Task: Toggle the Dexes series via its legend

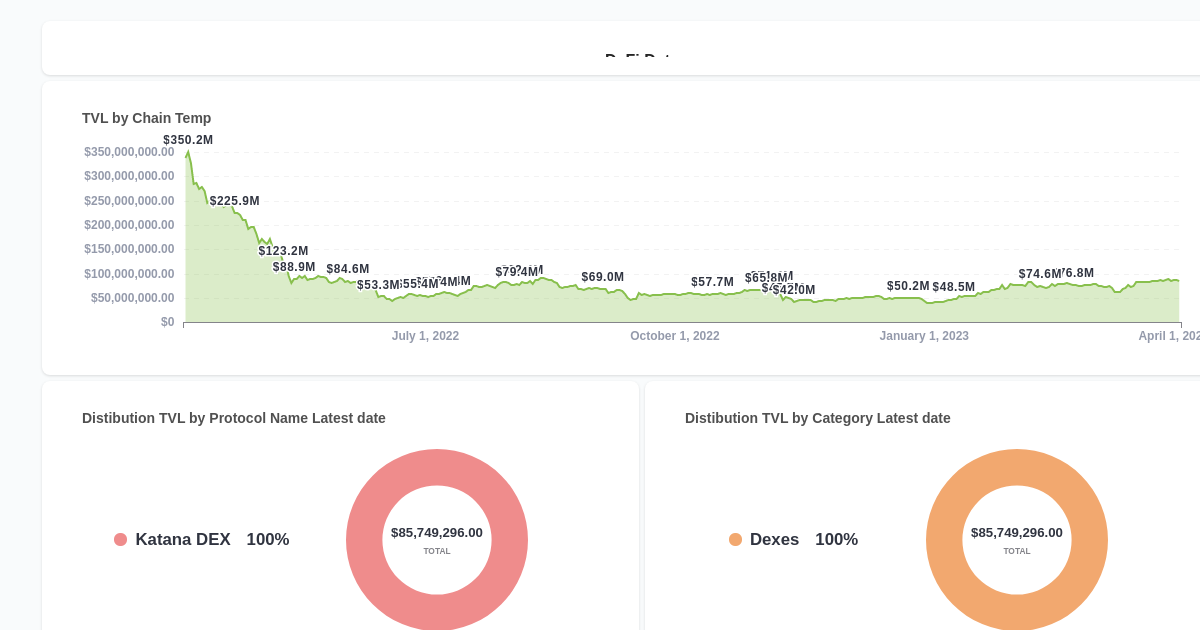Action: pyautogui.click(x=775, y=539)
